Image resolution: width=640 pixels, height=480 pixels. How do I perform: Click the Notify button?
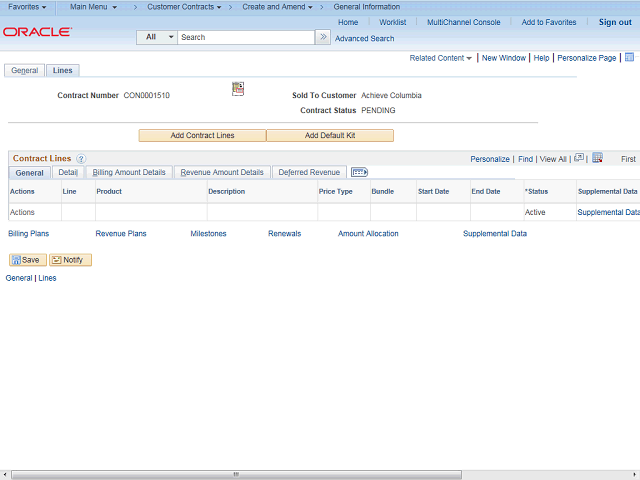70,260
